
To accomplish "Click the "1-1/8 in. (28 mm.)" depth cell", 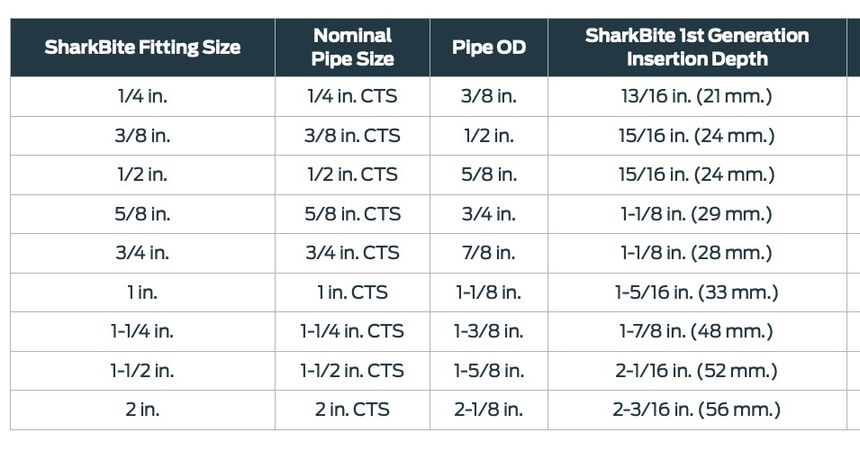I will click(x=696, y=253).
